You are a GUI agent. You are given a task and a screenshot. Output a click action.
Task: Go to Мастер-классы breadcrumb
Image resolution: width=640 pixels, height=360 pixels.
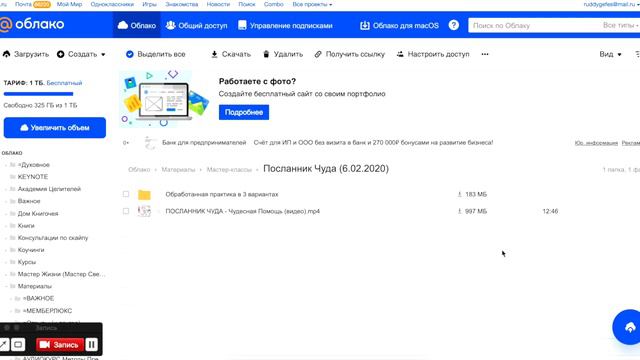point(229,169)
